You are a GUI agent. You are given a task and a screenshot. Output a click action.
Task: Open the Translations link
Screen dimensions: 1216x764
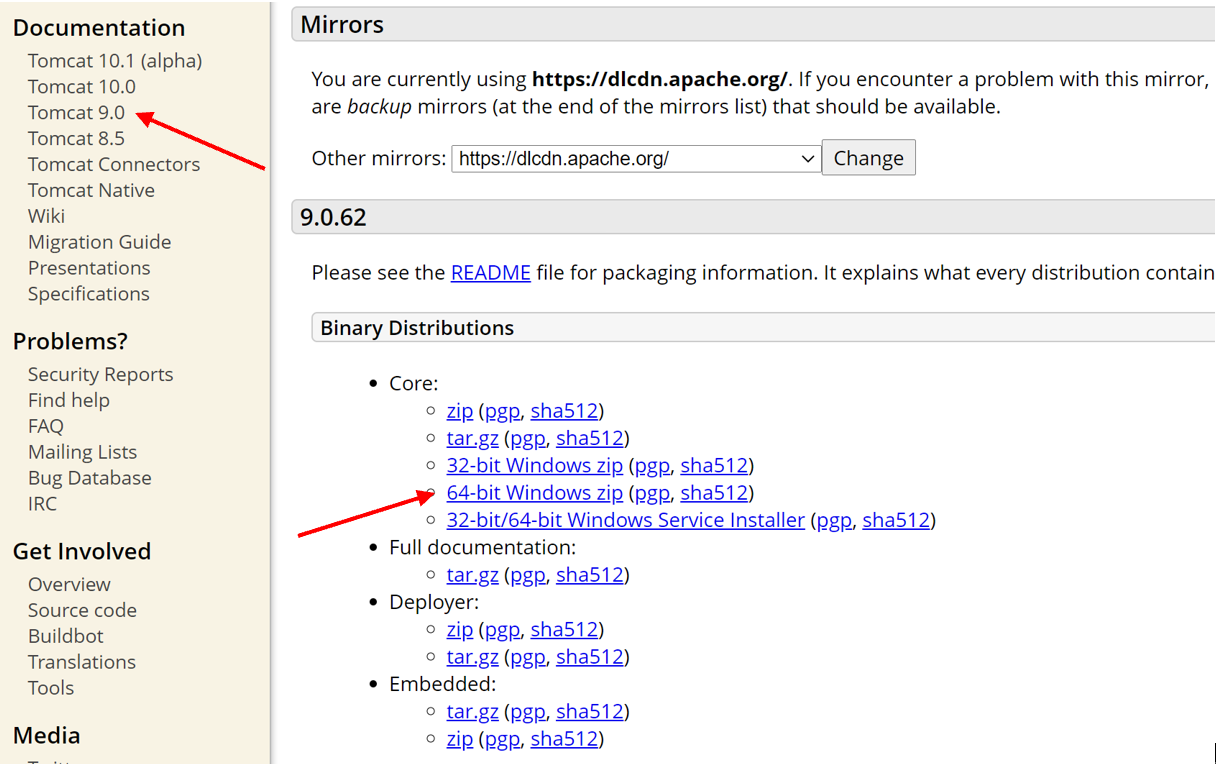tap(82, 663)
